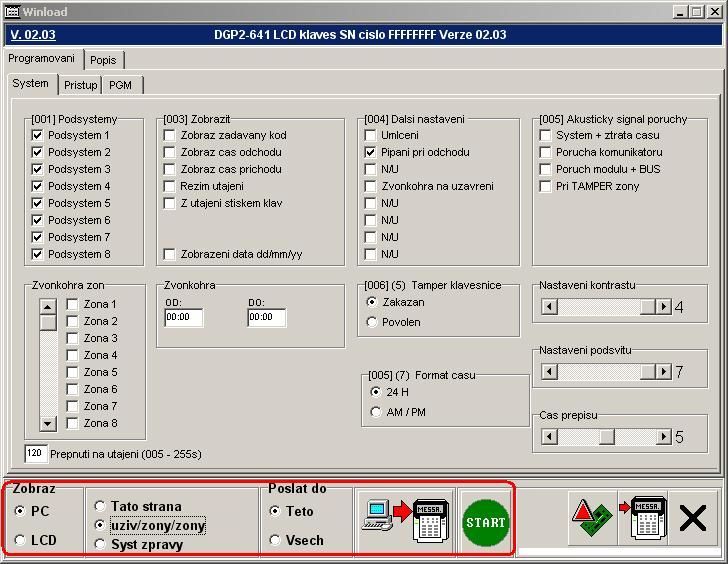Click the red triangle green checkmark icon

592,519
